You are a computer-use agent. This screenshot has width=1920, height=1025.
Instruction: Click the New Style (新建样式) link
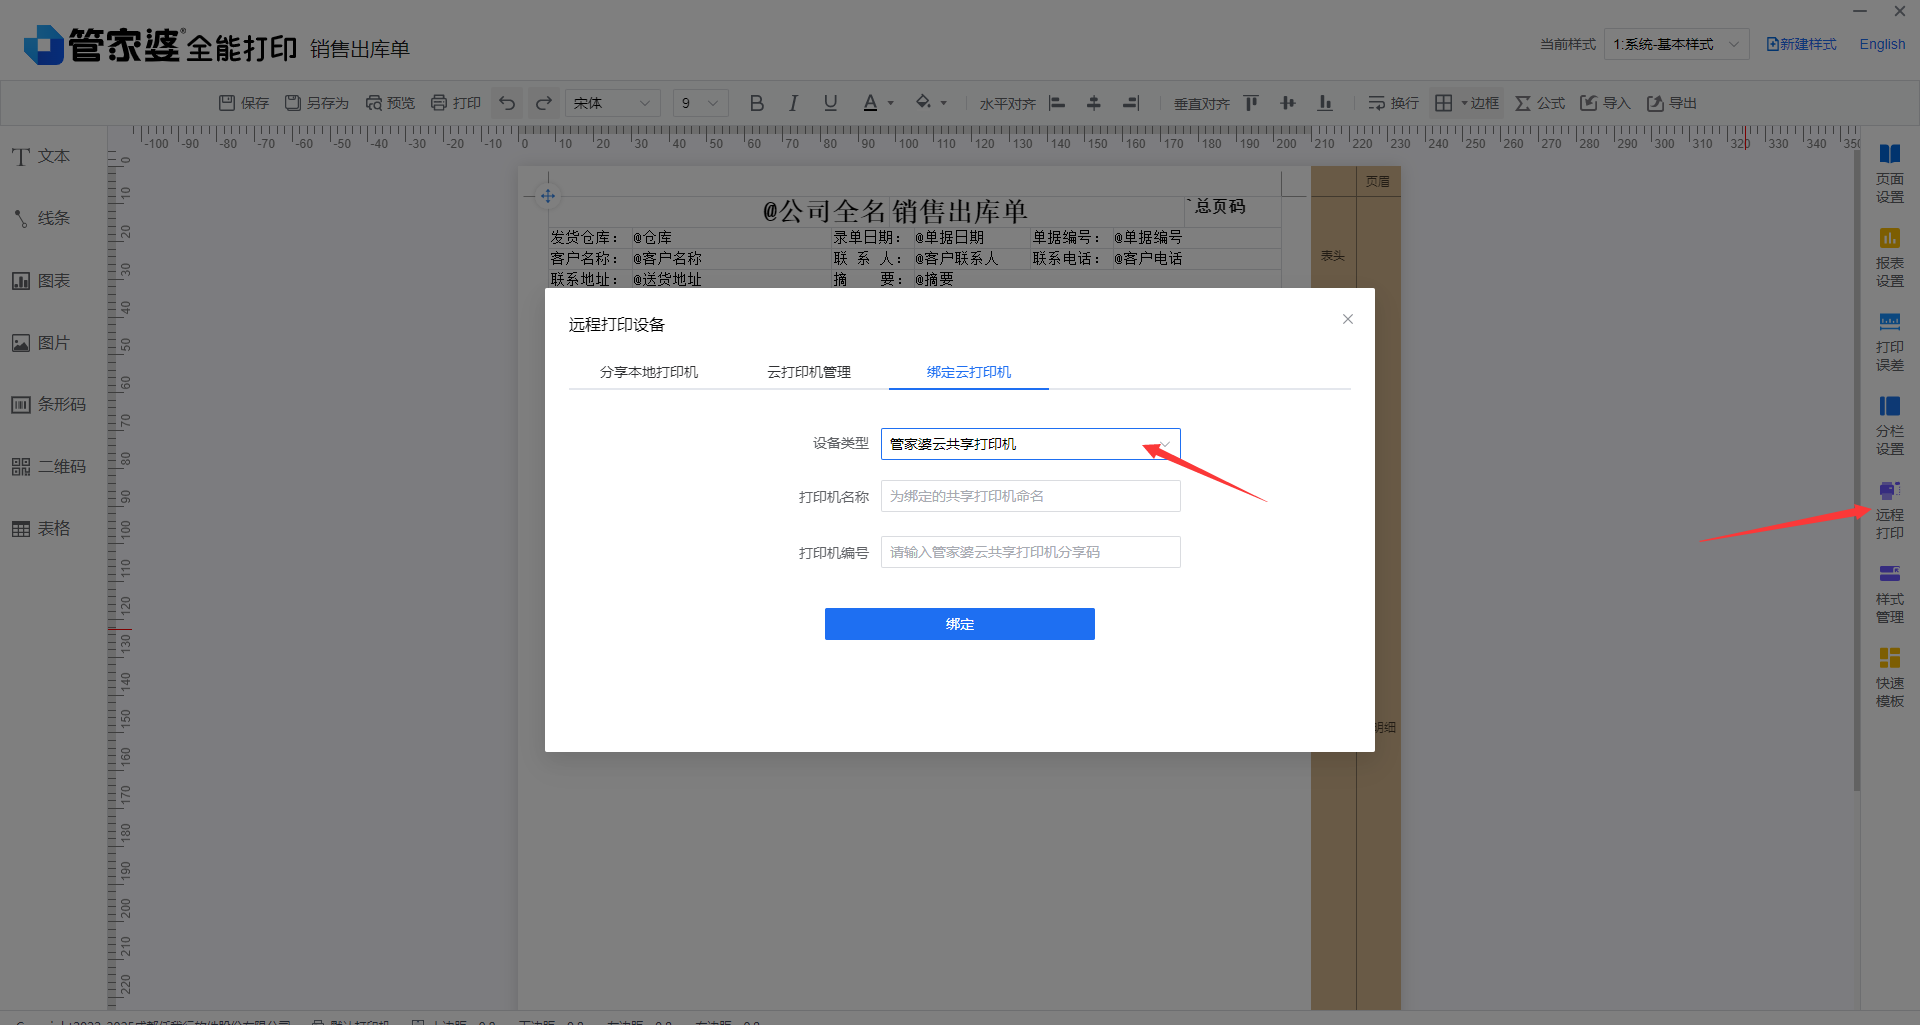[1802, 44]
